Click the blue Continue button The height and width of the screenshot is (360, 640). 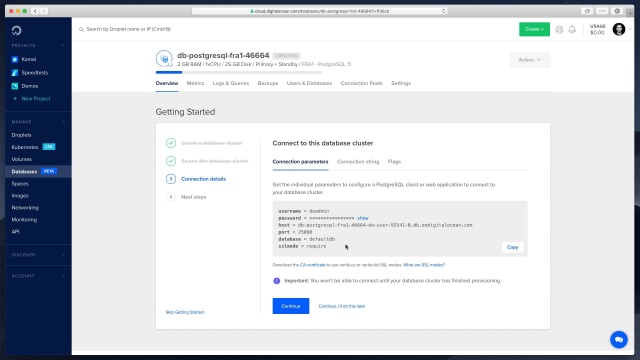point(291,306)
